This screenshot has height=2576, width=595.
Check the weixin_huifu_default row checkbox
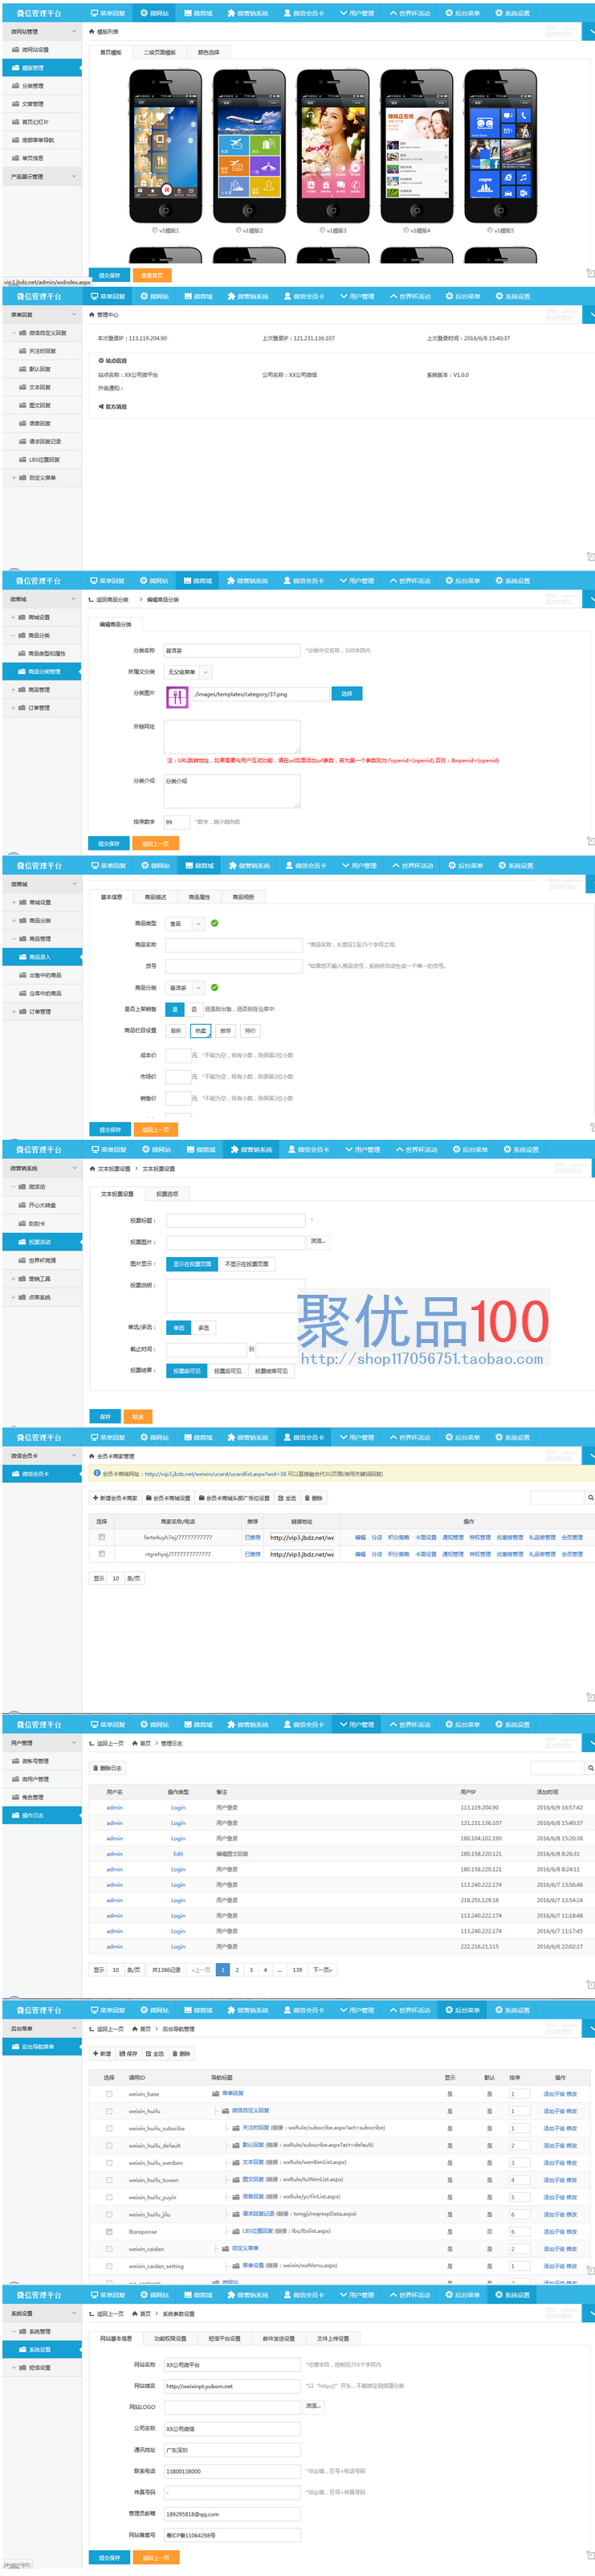[x=109, y=2145]
